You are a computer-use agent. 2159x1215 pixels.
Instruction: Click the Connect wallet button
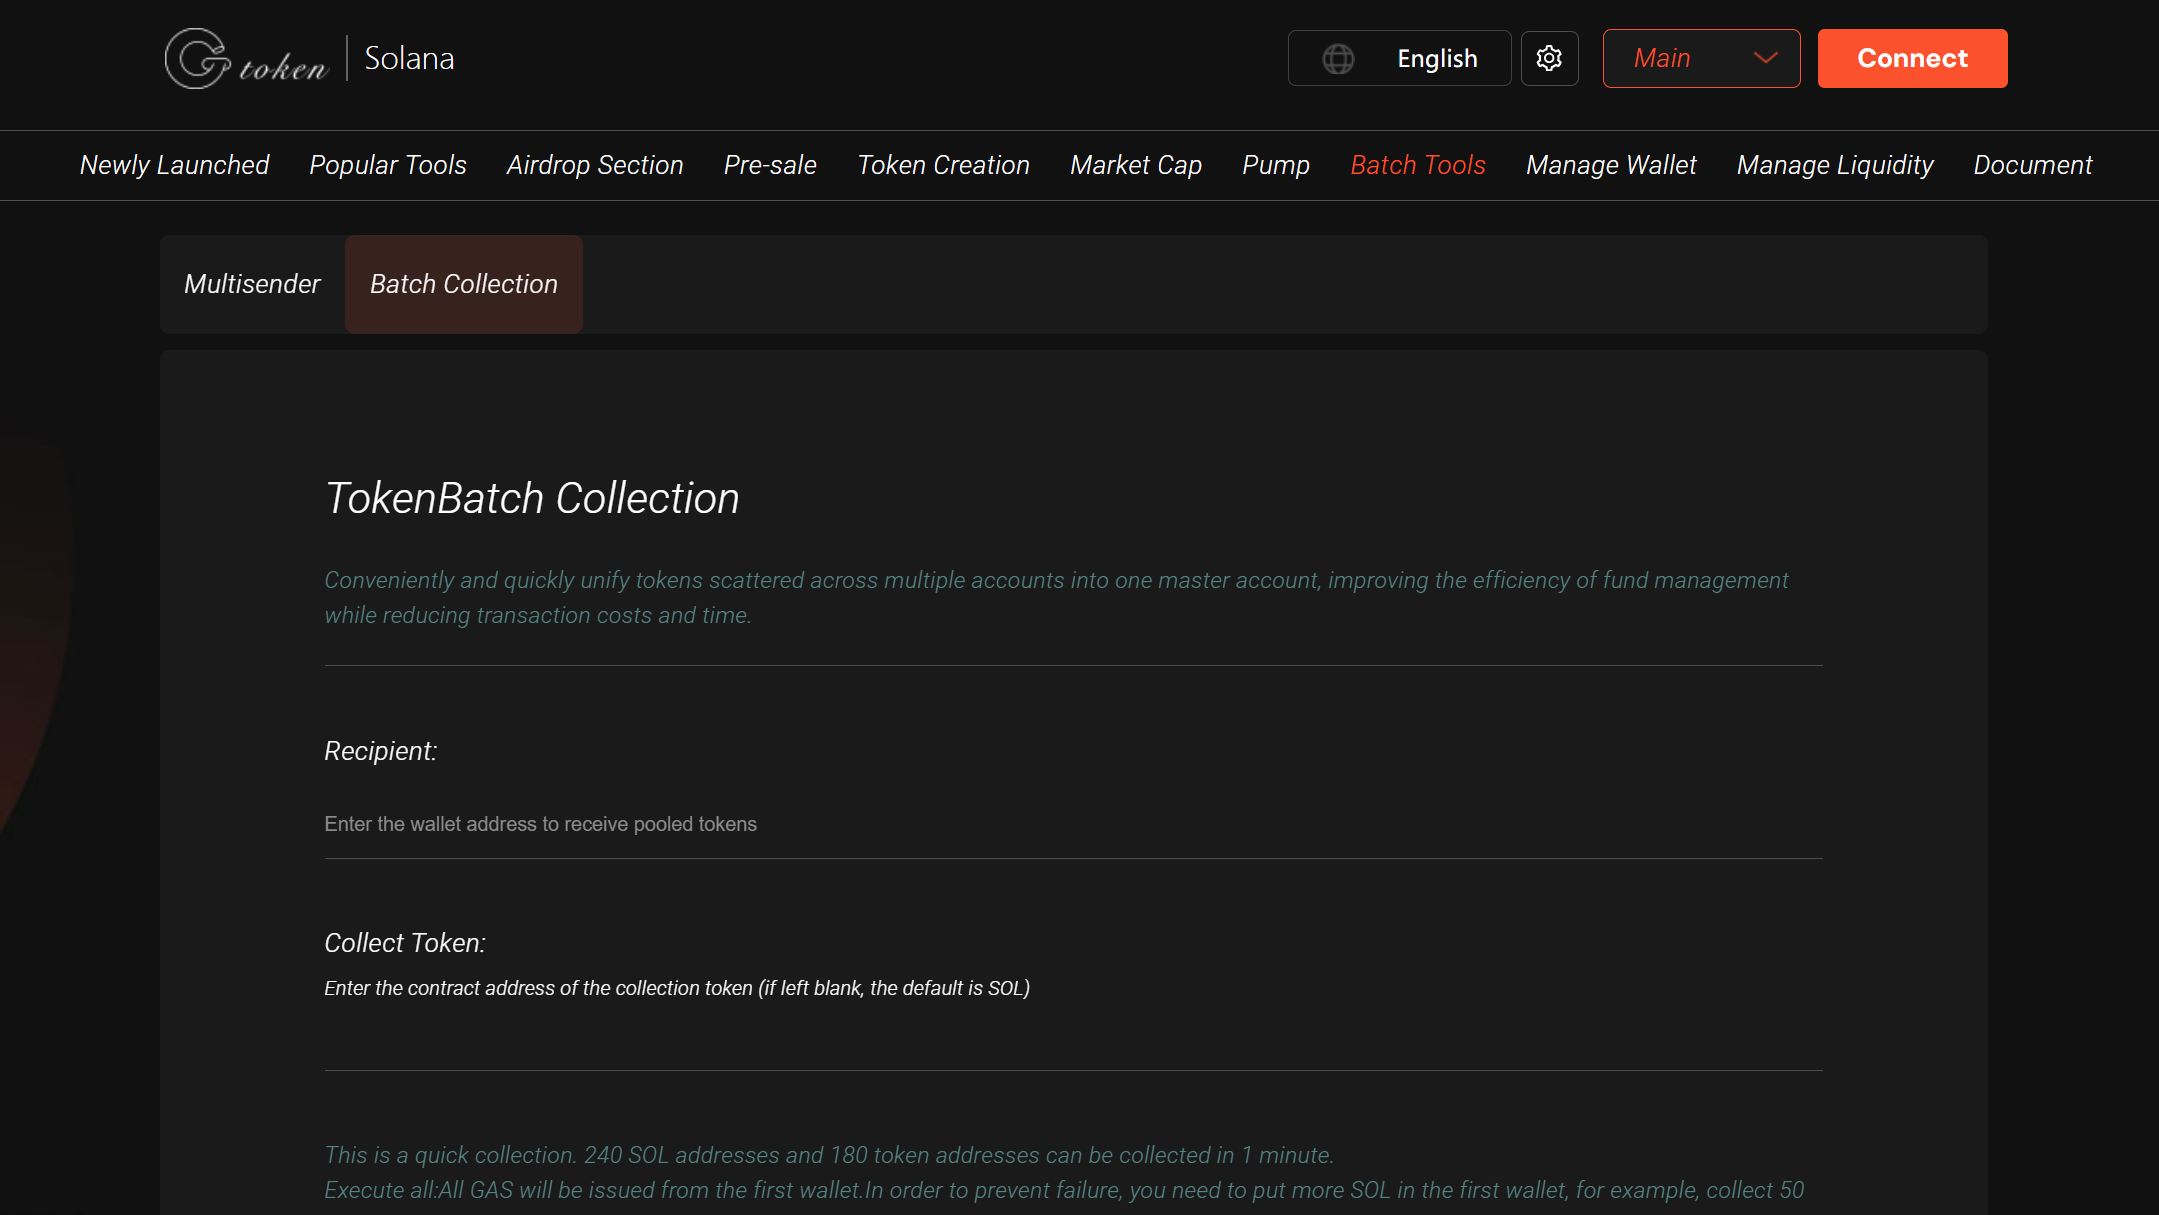pos(1911,58)
